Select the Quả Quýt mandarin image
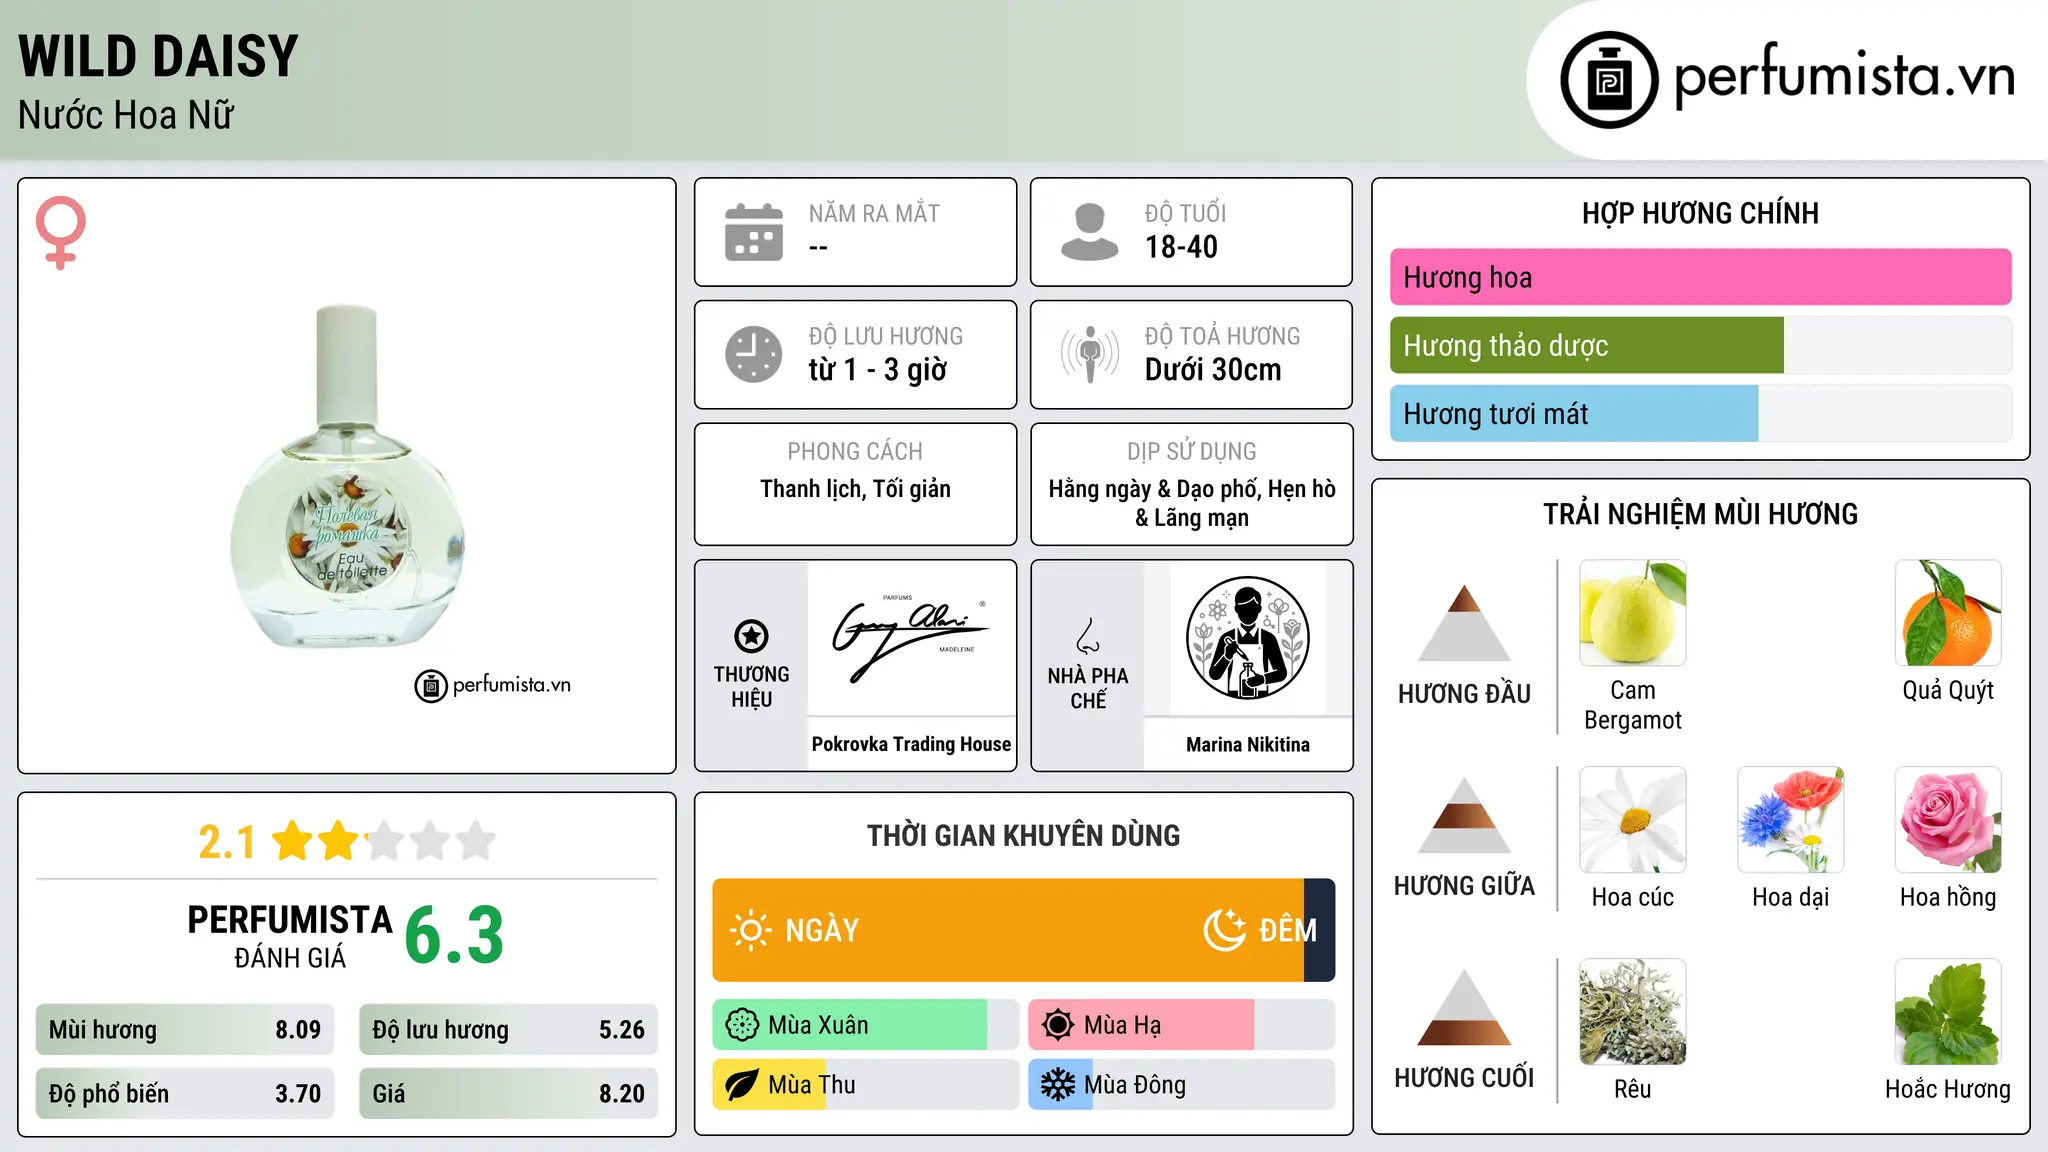The width and height of the screenshot is (2048, 1152). (x=1948, y=613)
